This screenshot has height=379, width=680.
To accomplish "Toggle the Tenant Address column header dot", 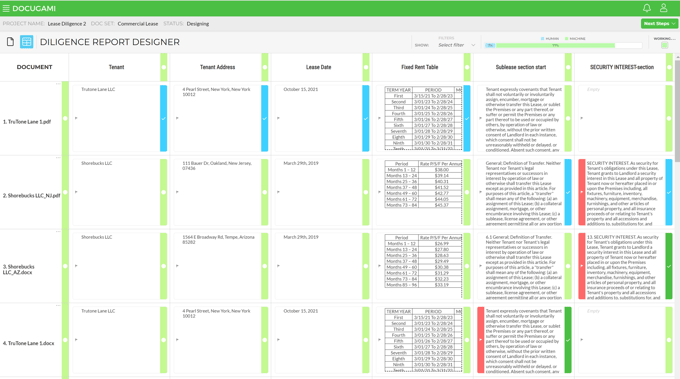I will point(265,67).
